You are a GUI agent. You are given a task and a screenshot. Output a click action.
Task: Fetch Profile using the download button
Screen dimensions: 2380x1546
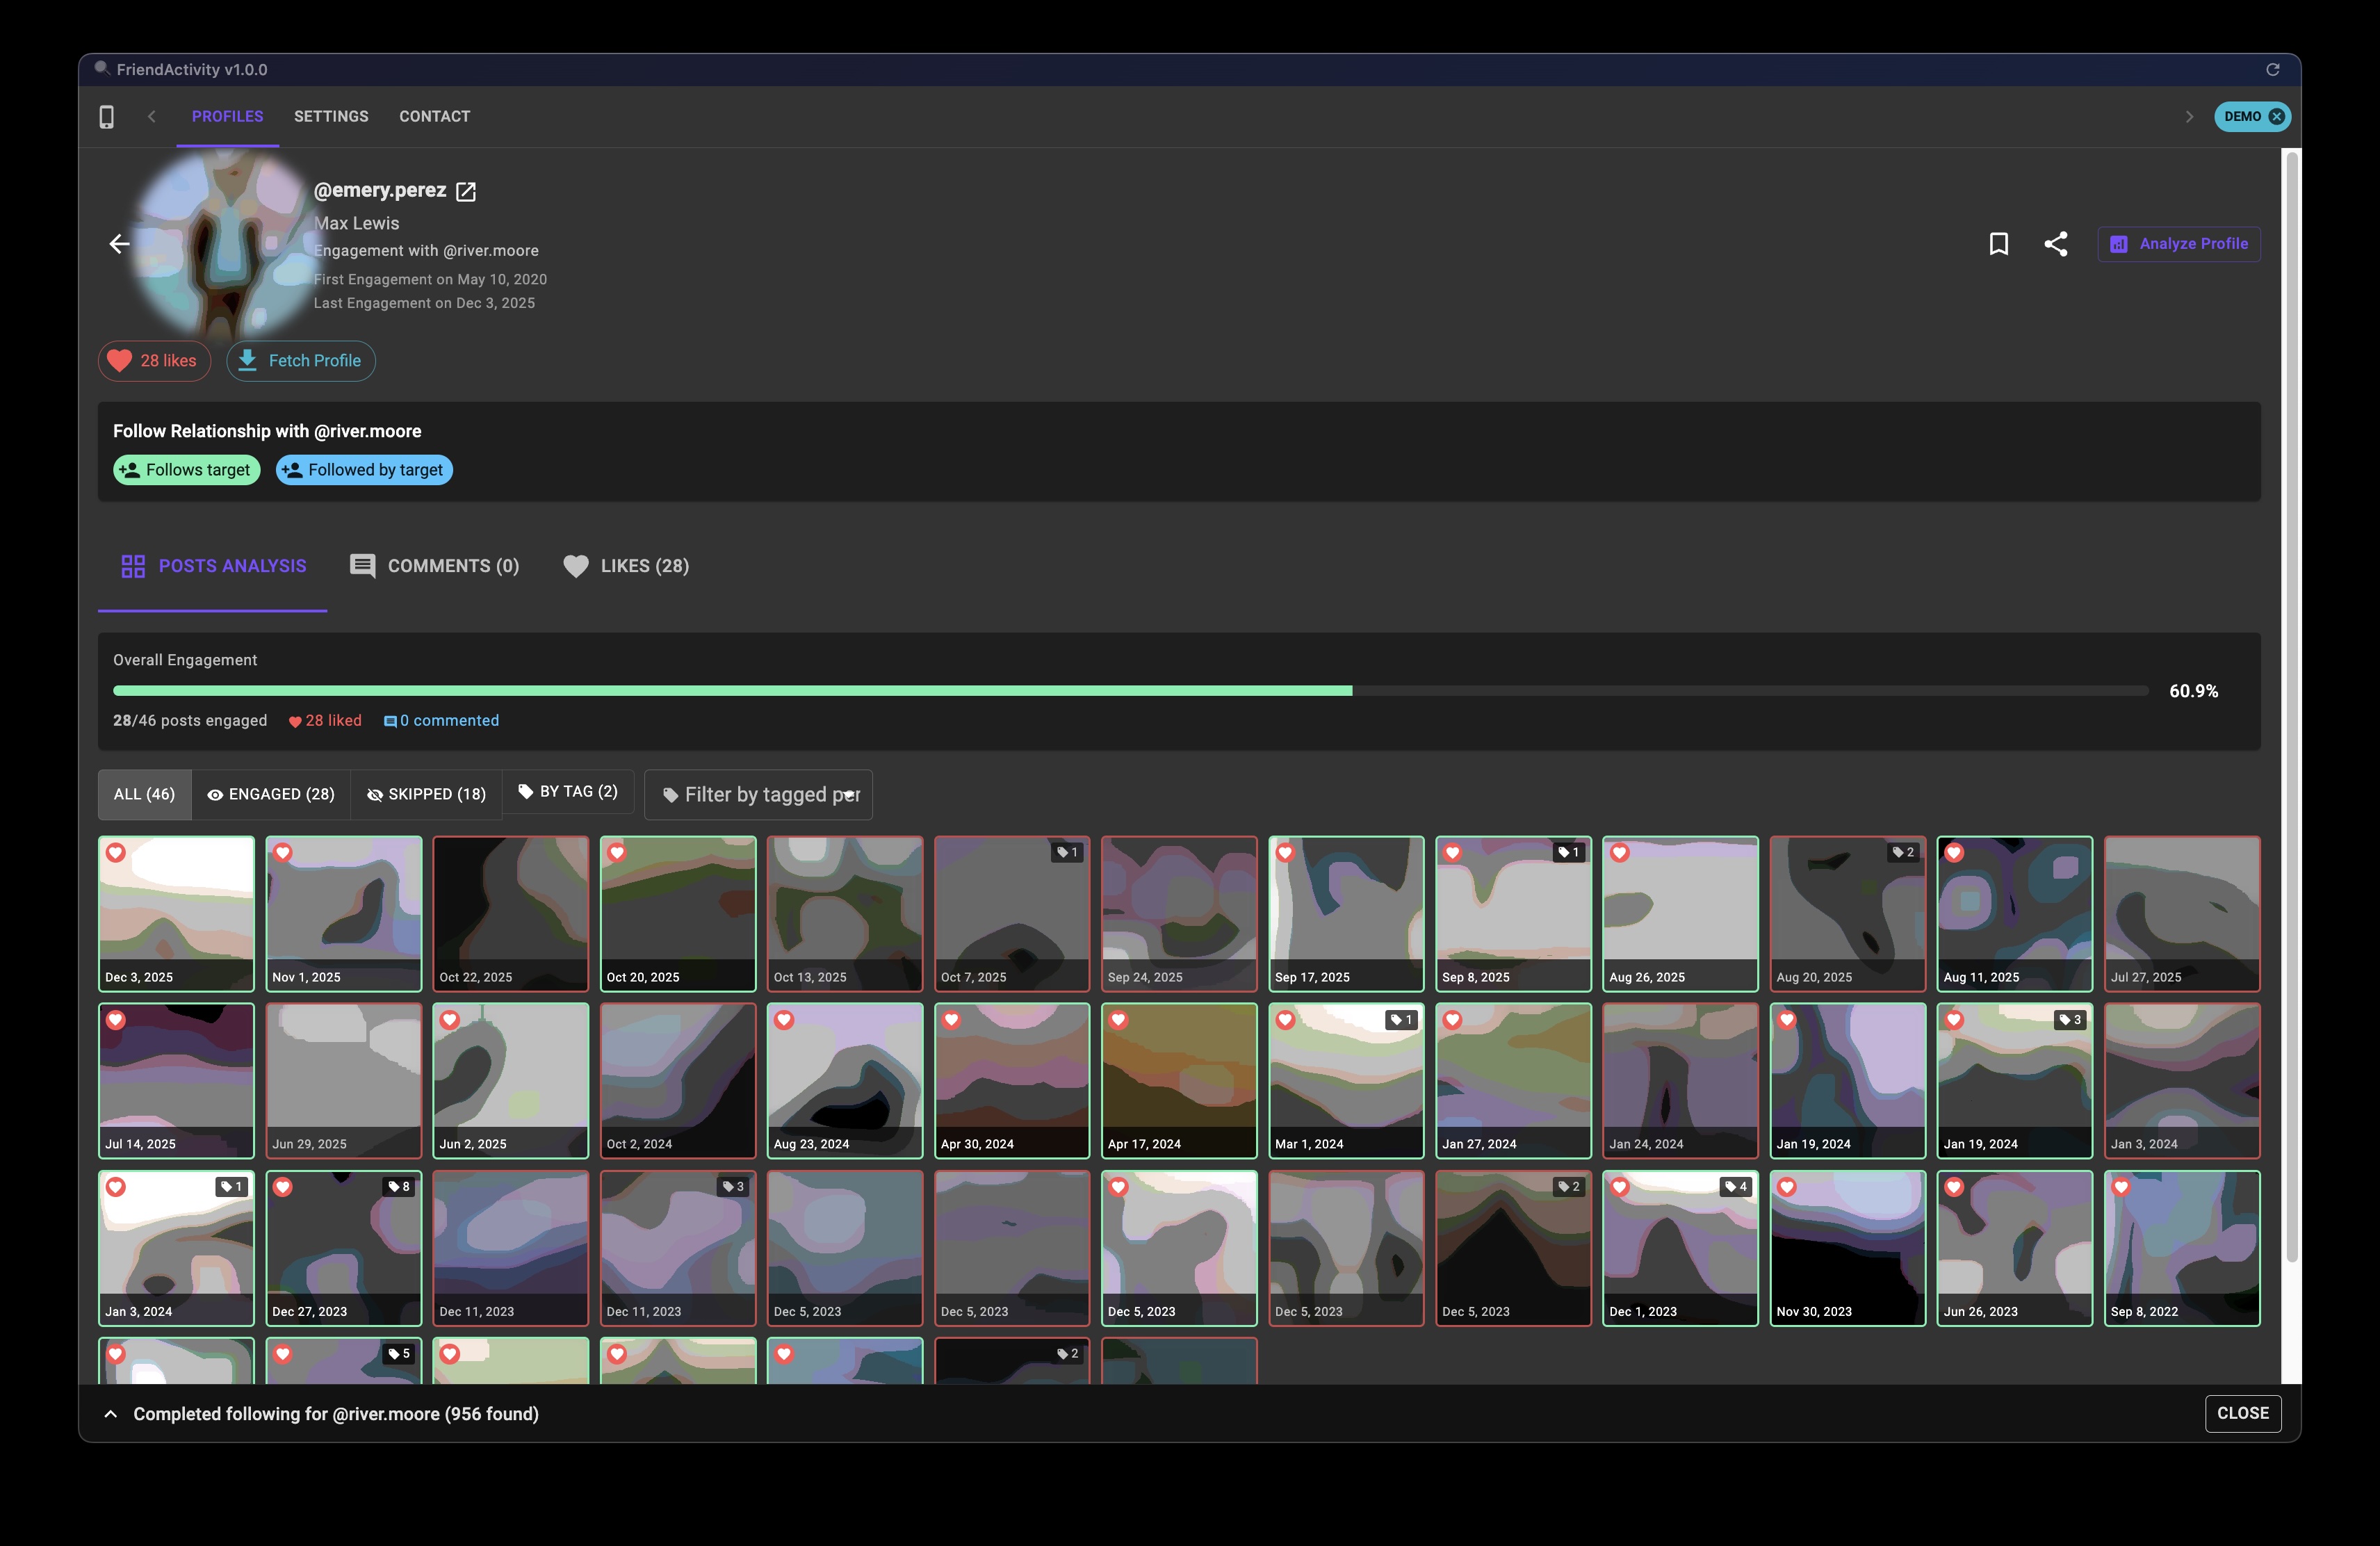pyautogui.click(x=300, y=361)
